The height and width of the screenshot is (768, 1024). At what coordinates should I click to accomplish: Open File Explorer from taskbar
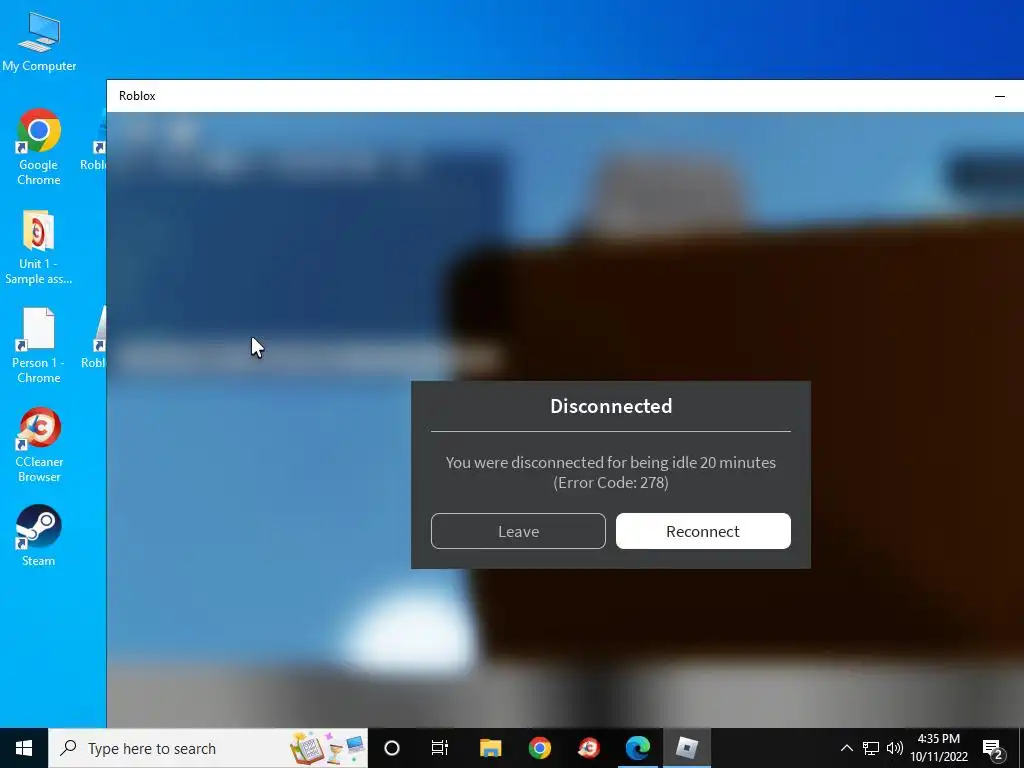tap(490, 748)
